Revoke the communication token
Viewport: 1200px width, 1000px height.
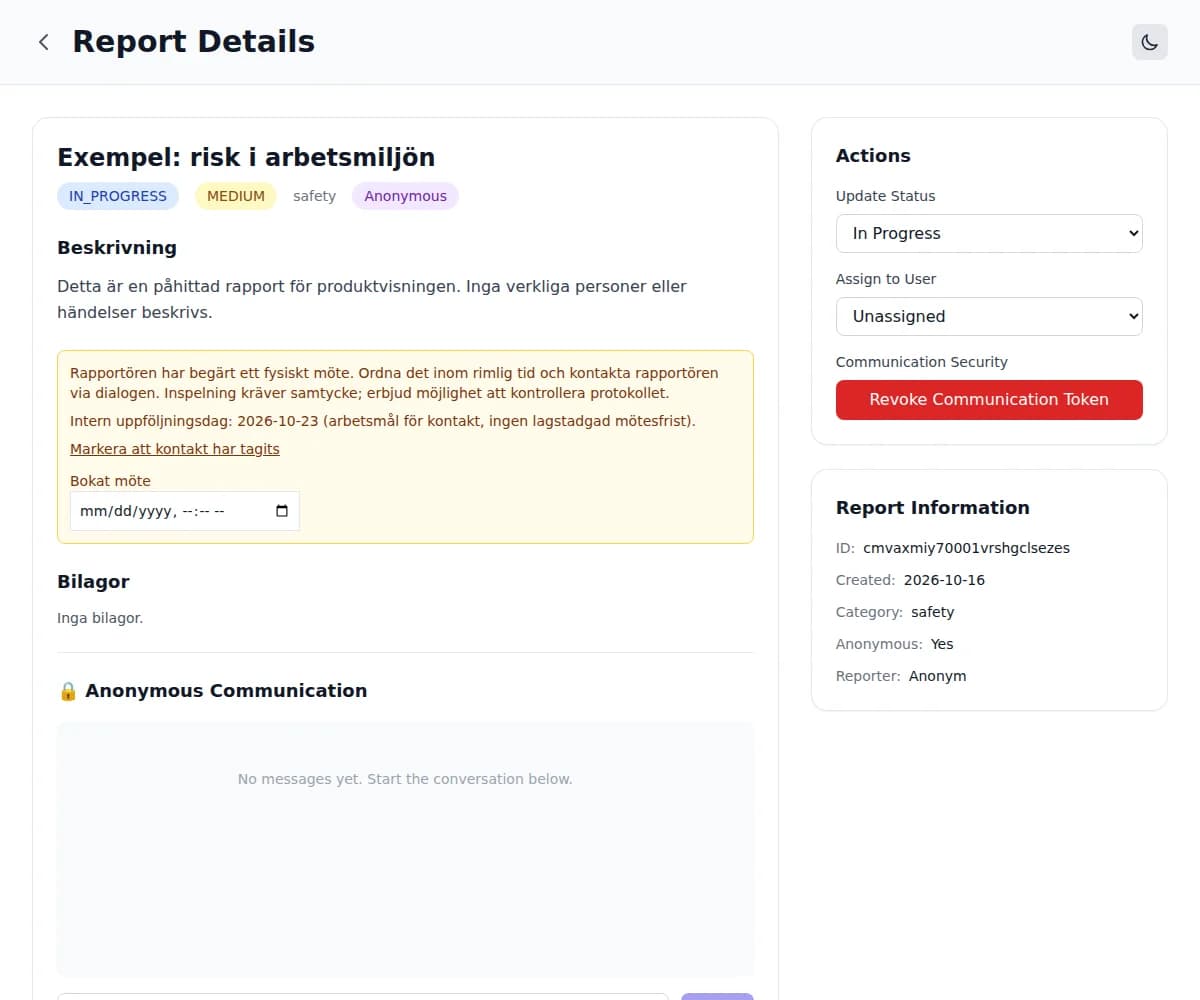[989, 399]
